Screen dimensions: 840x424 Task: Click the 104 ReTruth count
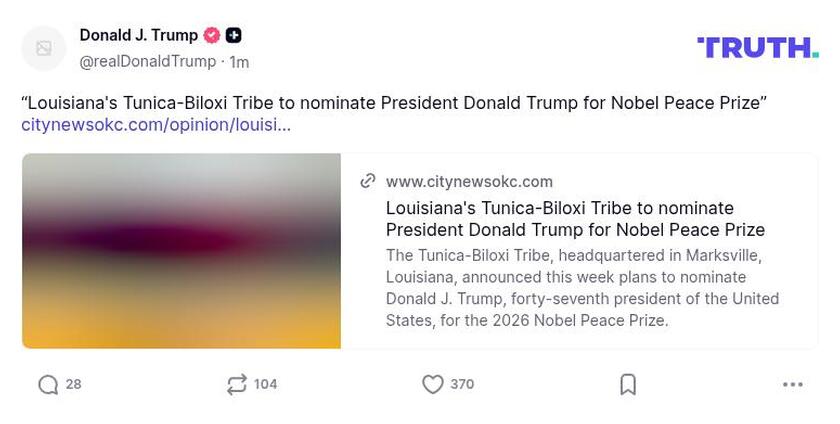coord(265,385)
